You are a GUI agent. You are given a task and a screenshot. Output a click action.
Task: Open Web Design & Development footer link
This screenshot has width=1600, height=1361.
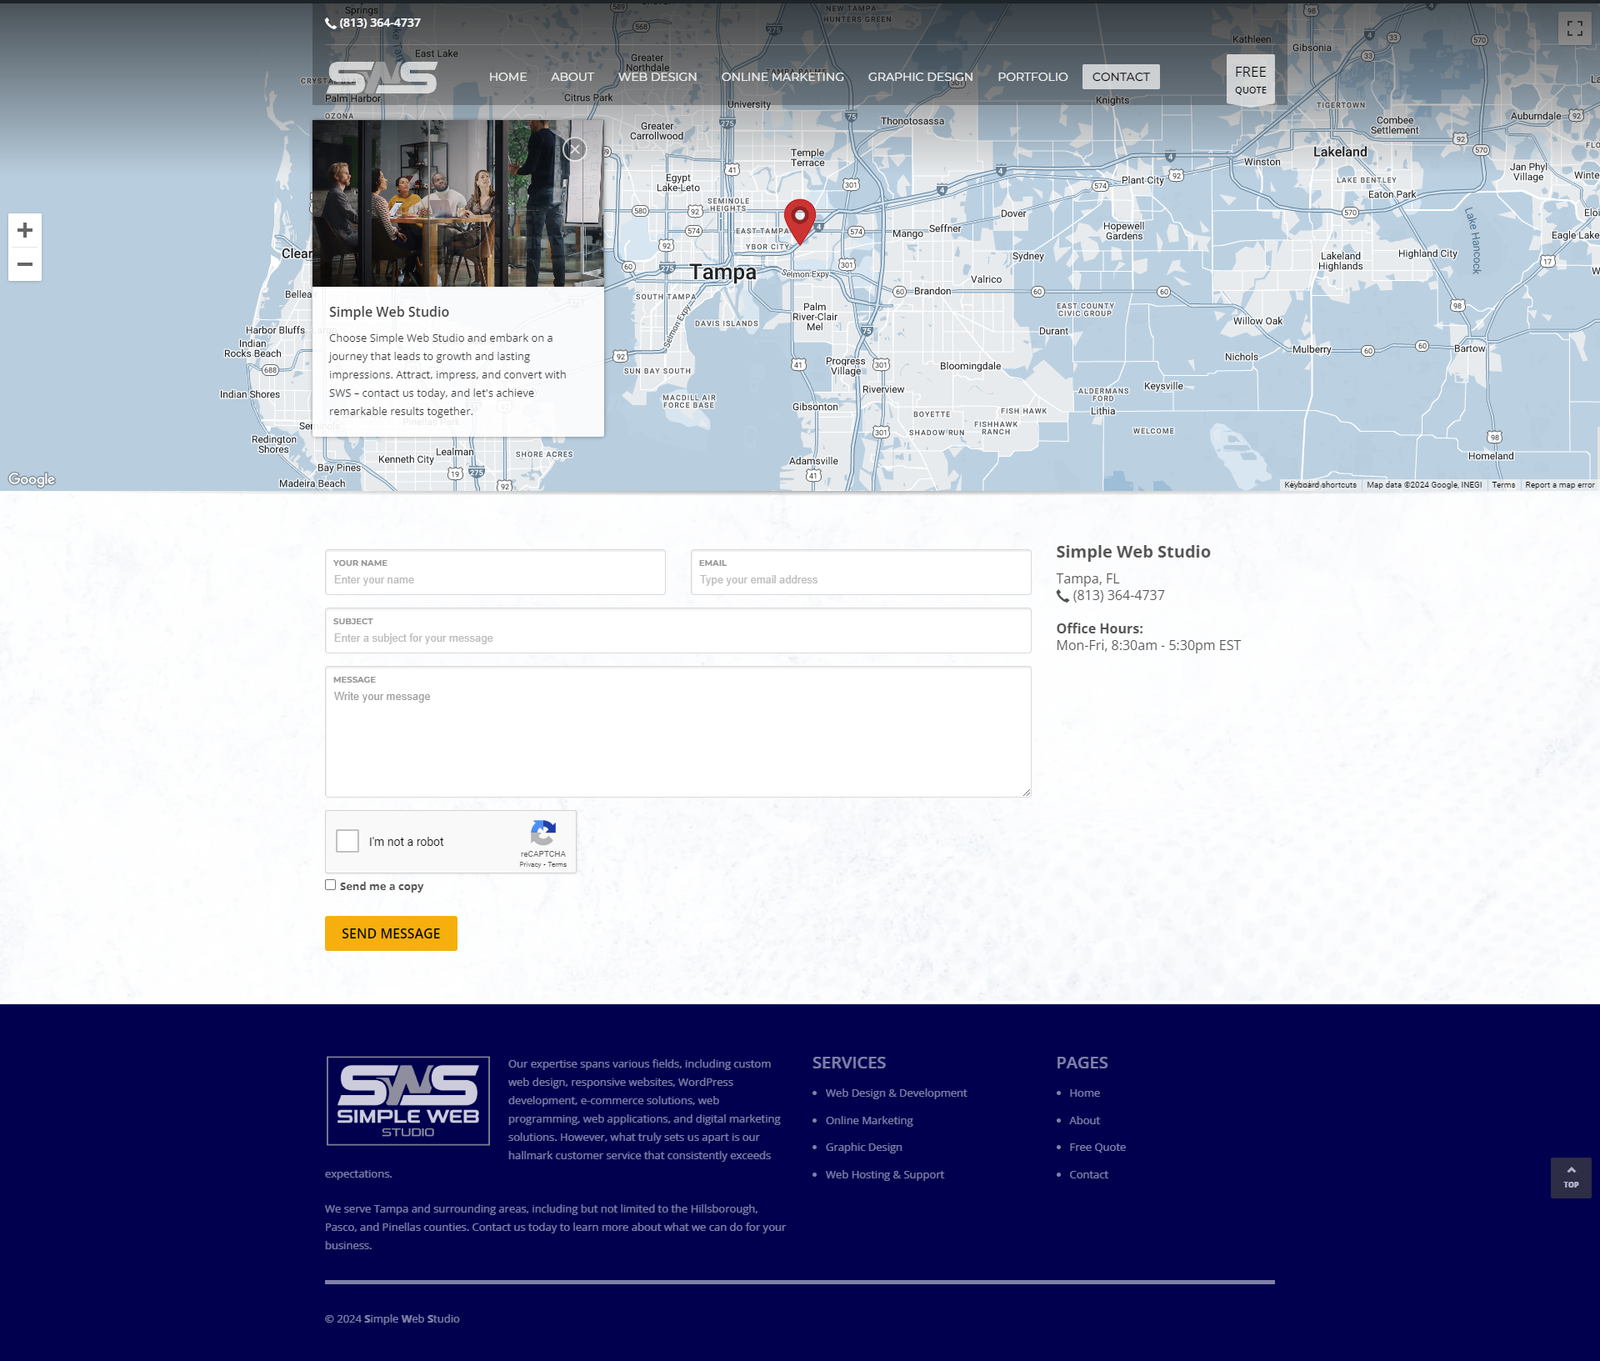tap(896, 1093)
